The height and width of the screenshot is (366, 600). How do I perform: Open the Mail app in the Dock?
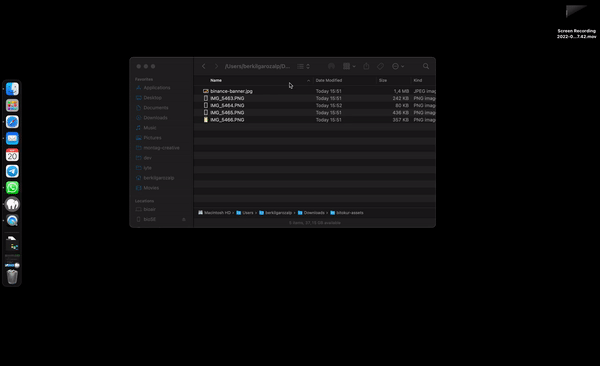pyautogui.click(x=12, y=138)
